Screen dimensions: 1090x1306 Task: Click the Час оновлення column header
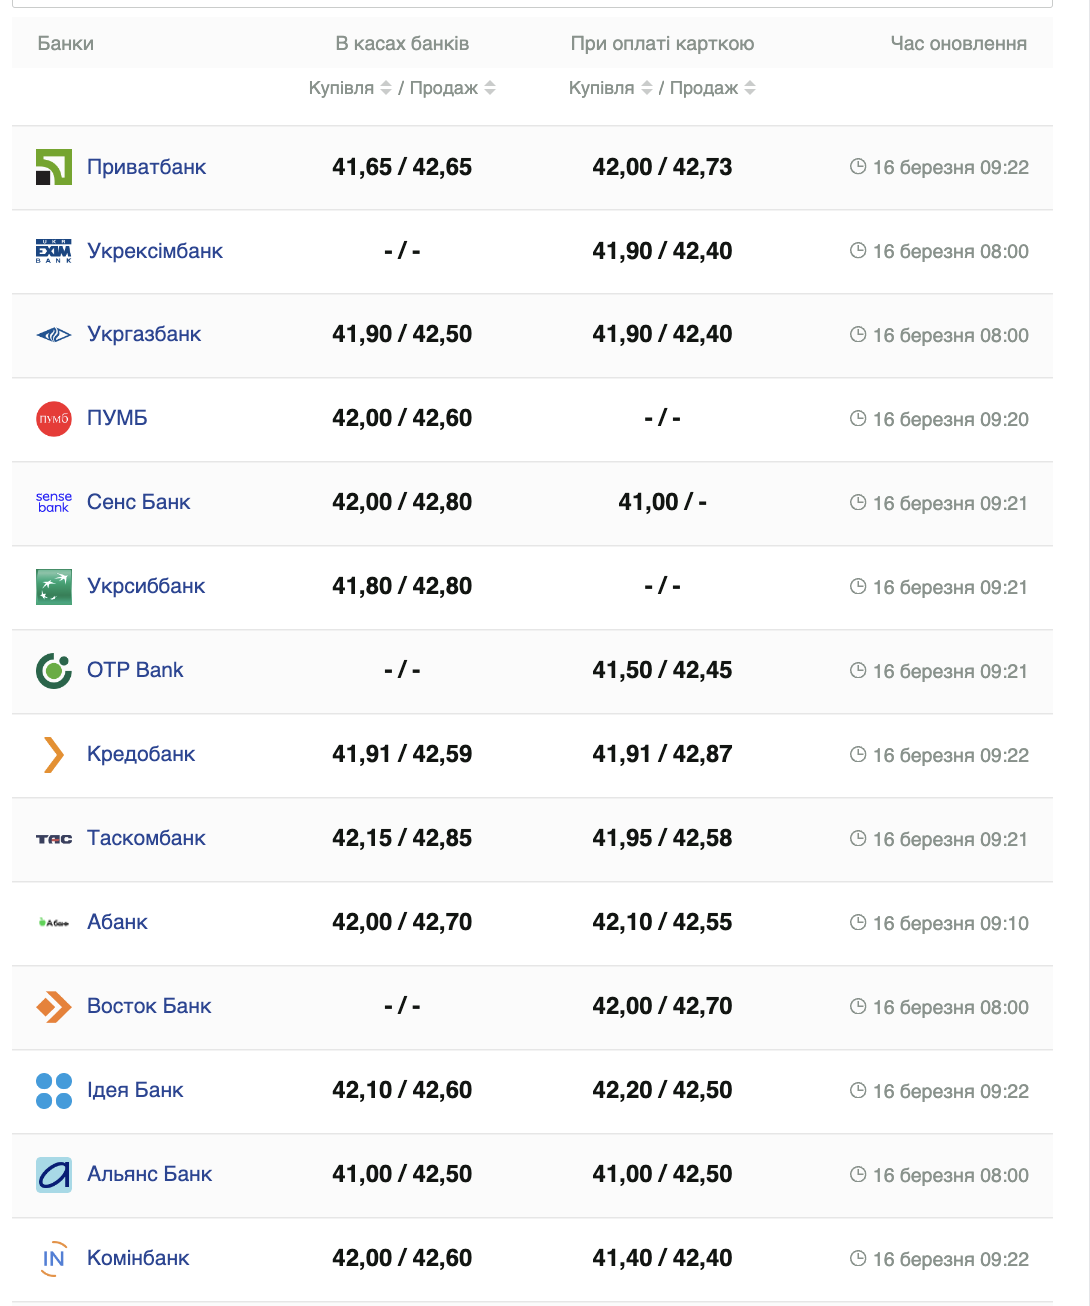[958, 44]
